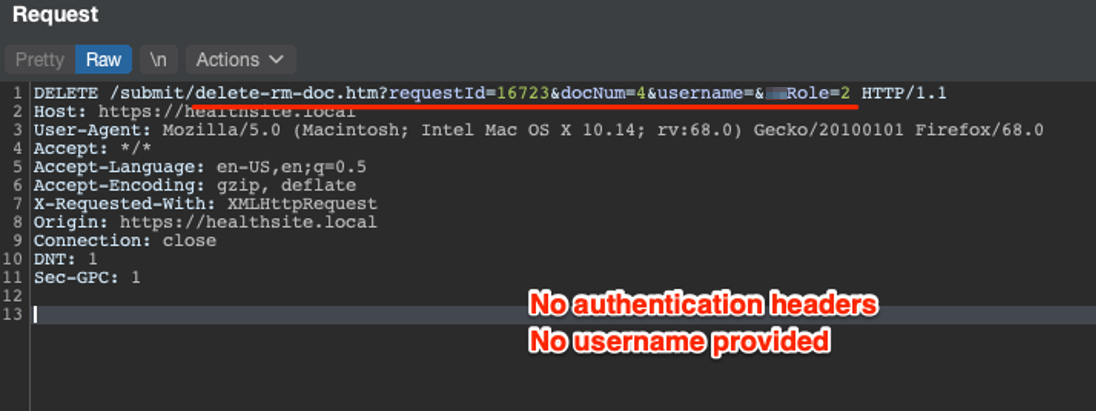Click the Sec-GPC header line
Image resolution: width=1096 pixels, height=411 pixels.
tap(87, 277)
